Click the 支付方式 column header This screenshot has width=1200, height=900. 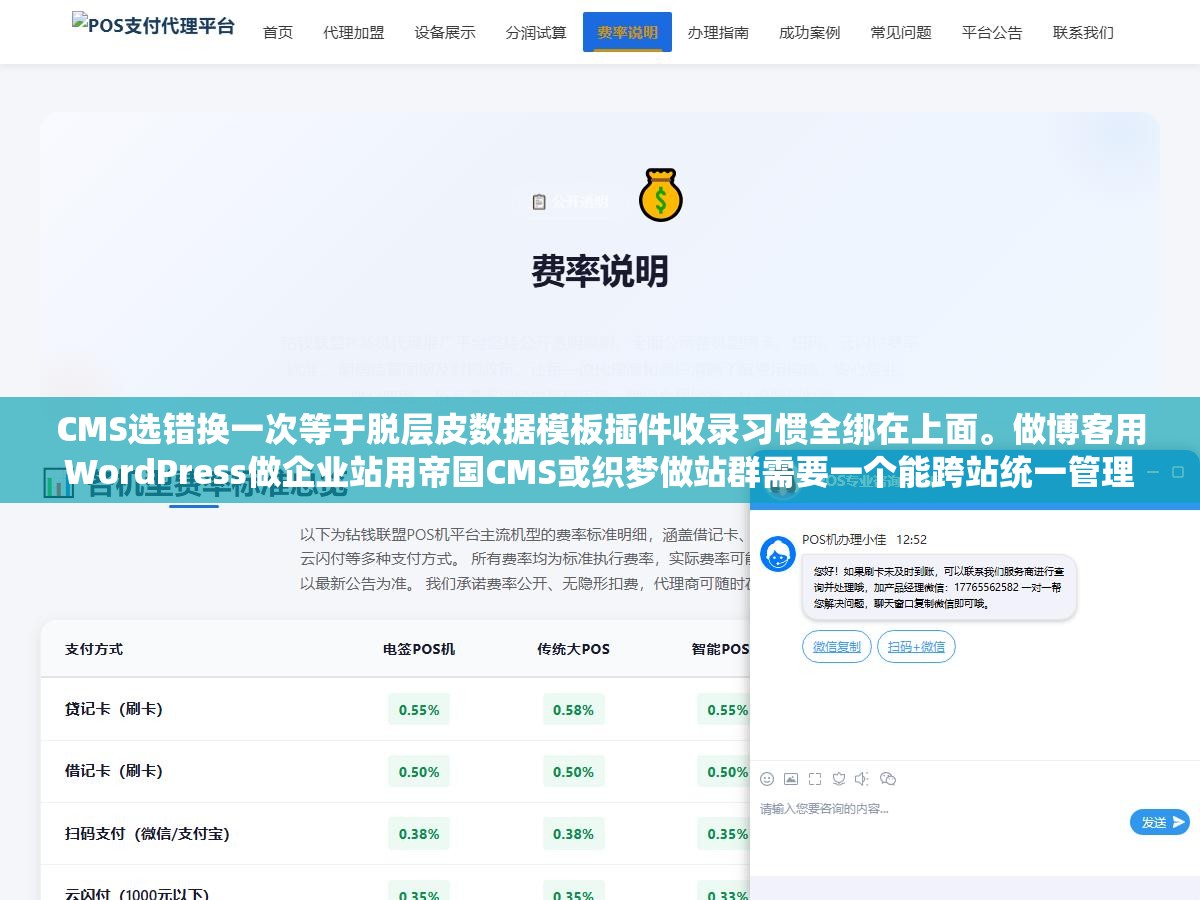pyautogui.click(x=94, y=649)
